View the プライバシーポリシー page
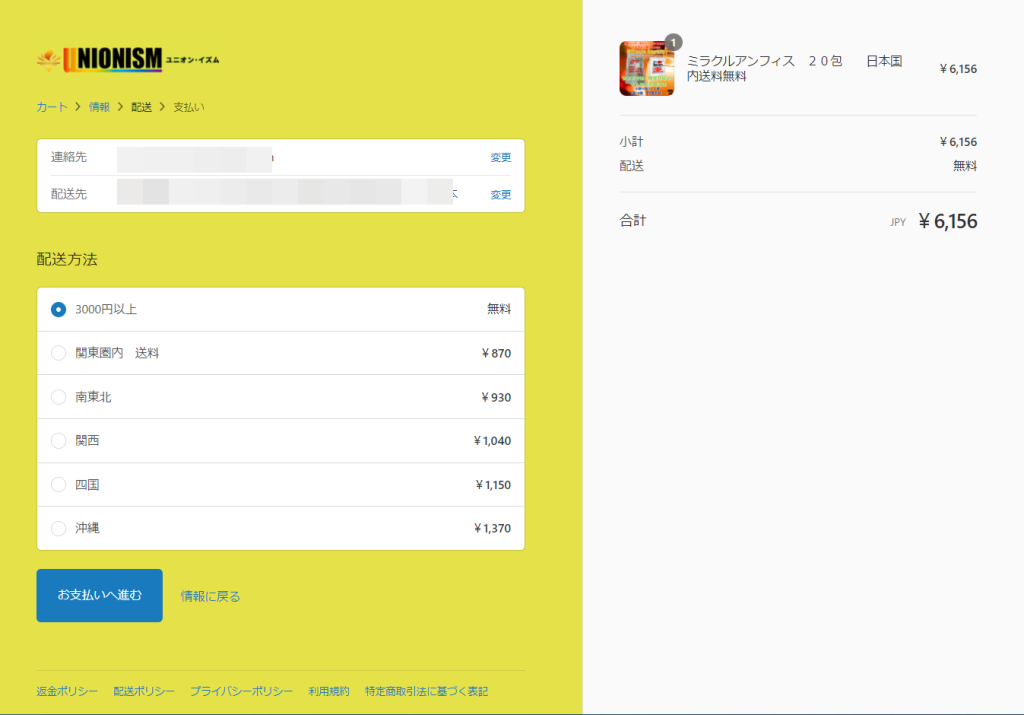This screenshot has width=1024, height=715. pyautogui.click(x=241, y=692)
